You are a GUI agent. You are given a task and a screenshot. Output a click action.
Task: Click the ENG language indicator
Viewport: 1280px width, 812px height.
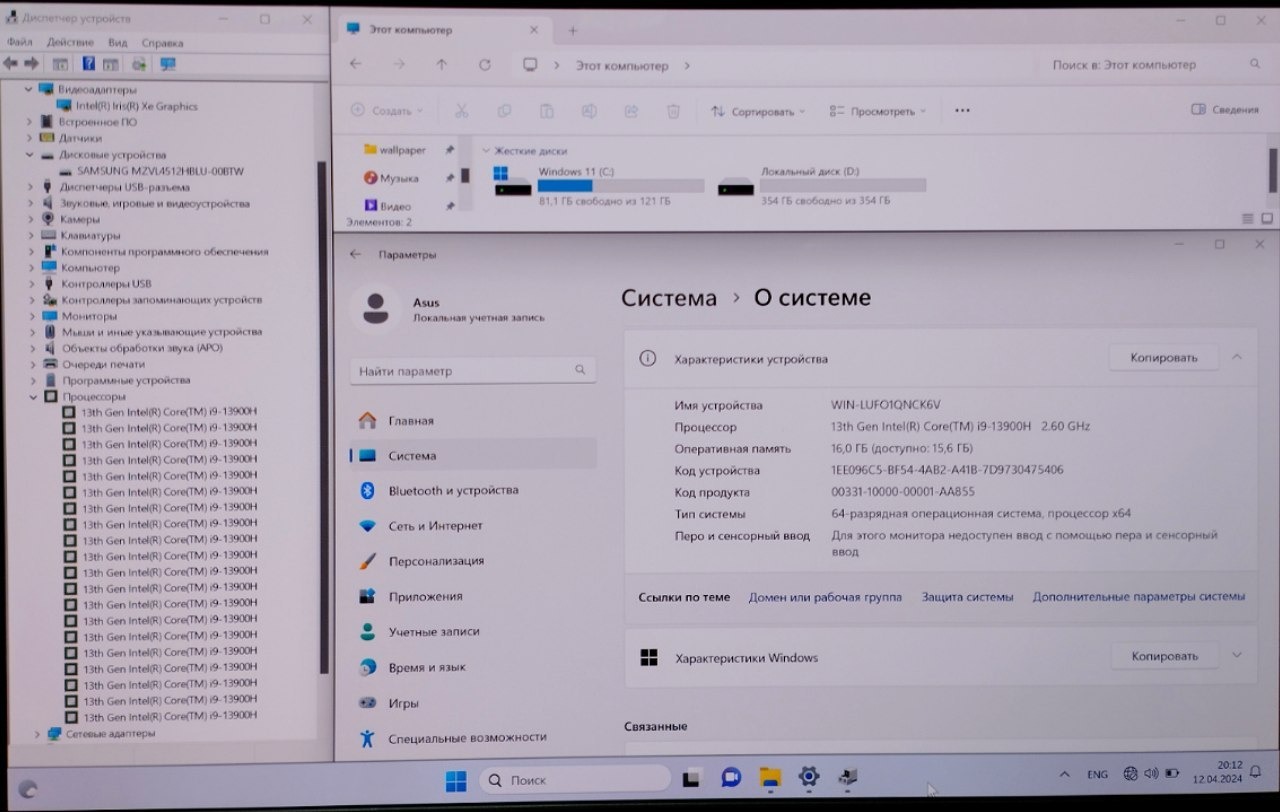[1097, 775]
